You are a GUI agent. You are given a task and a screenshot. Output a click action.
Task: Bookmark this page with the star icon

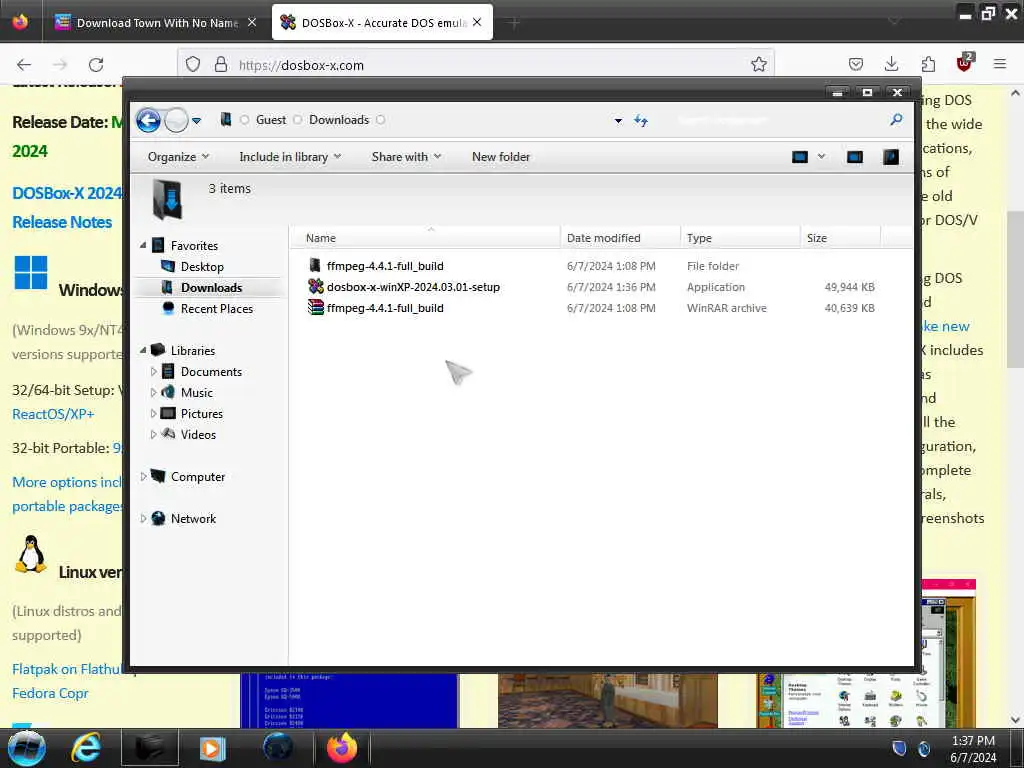(x=758, y=64)
